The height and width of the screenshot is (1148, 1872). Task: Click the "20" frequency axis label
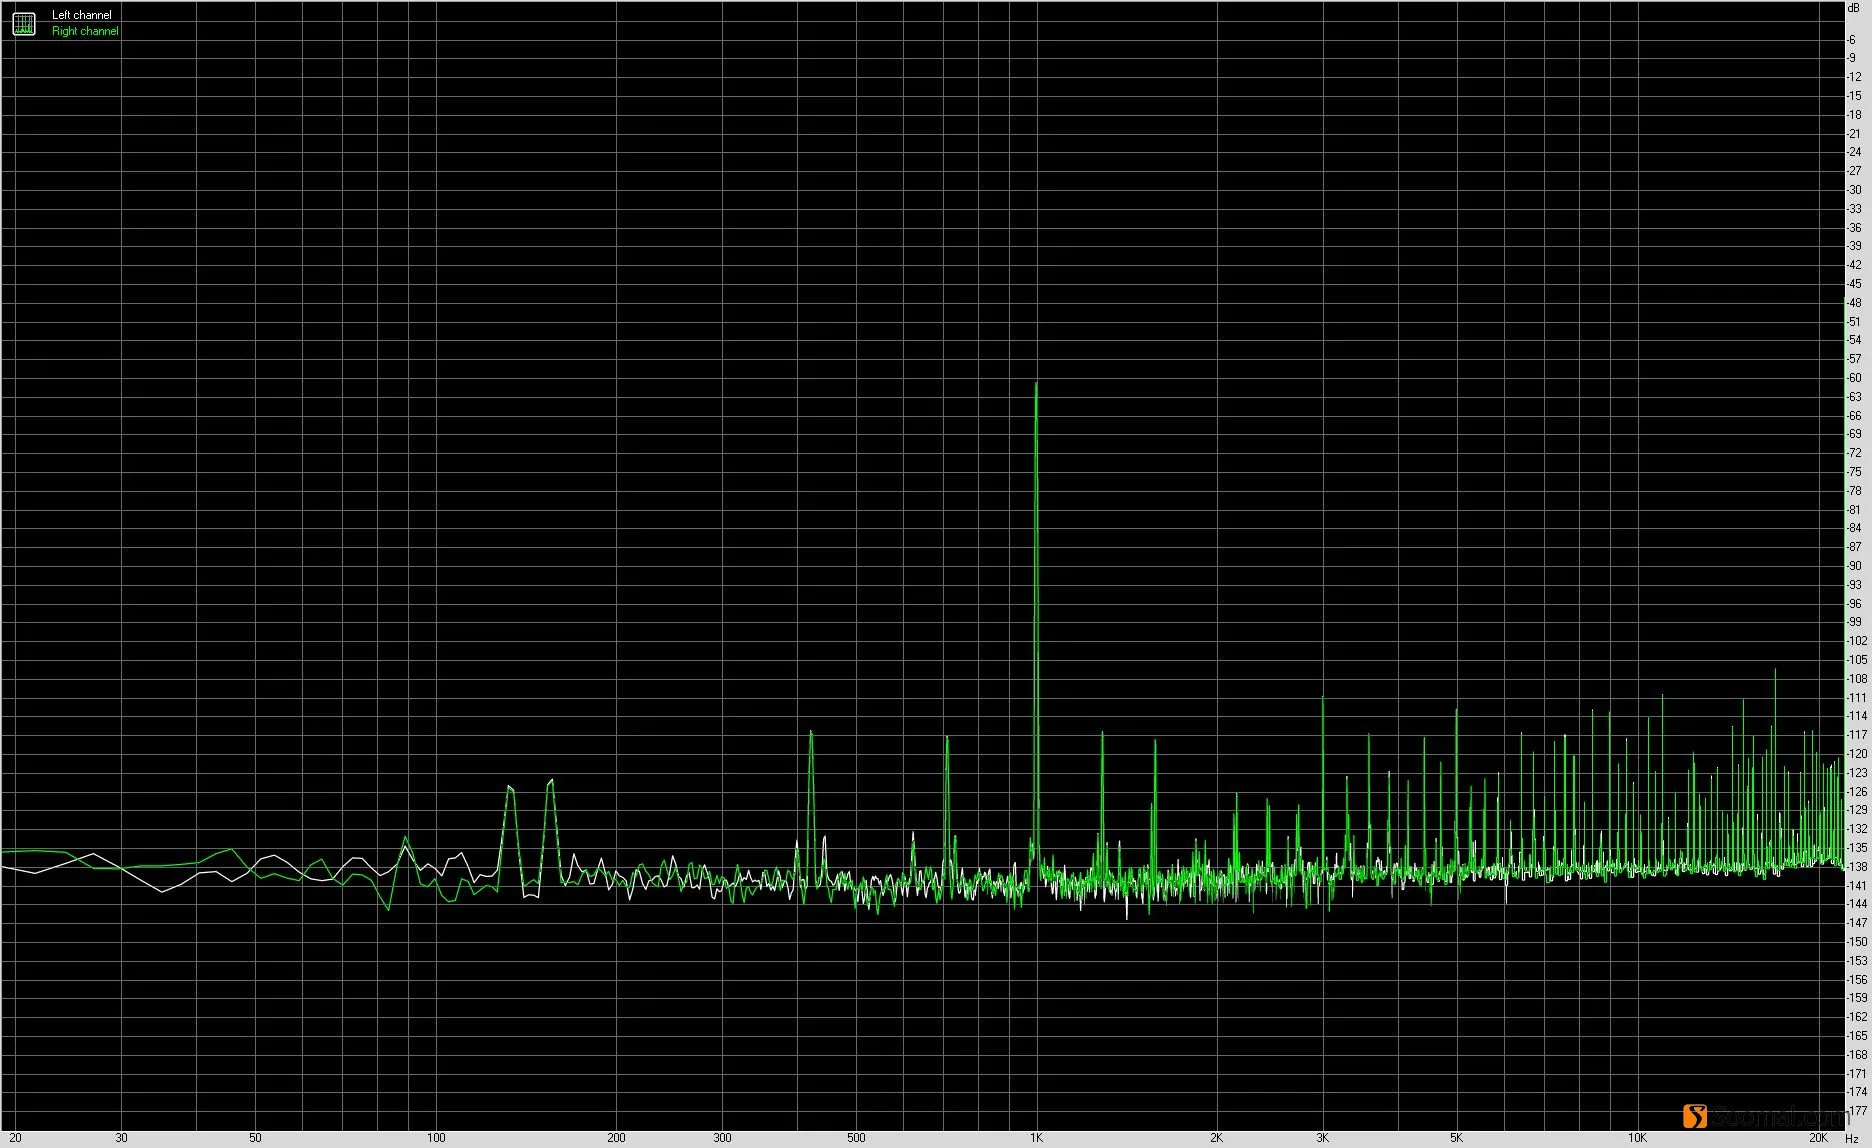pyautogui.click(x=15, y=1138)
